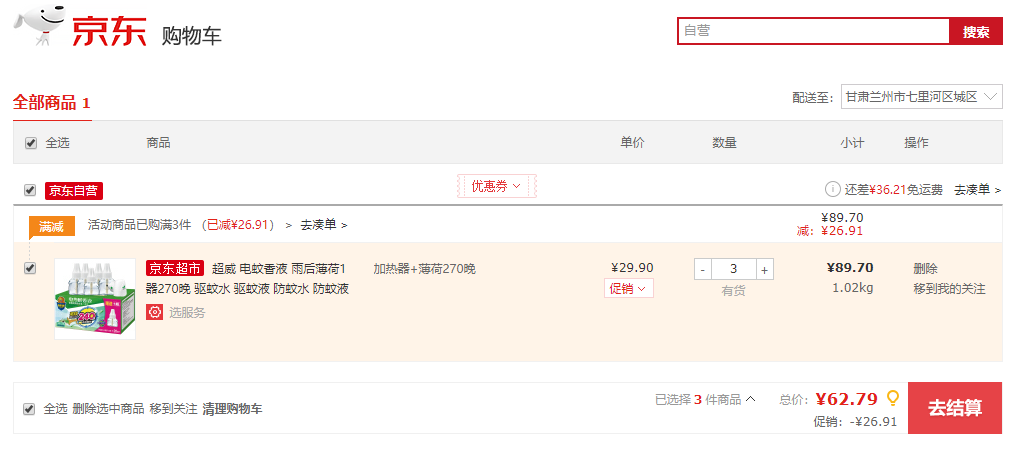Uncheck the mosquito liquid product checkbox
Image resolution: width=1010 pixels, height=449 pixels.
(30, 269)
